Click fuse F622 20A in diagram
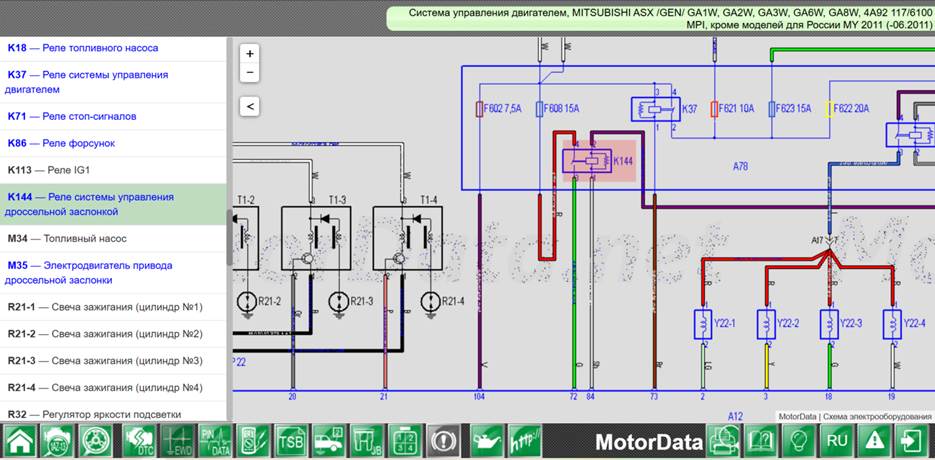This screenshot has height=460, width=935. pos(828,109)
